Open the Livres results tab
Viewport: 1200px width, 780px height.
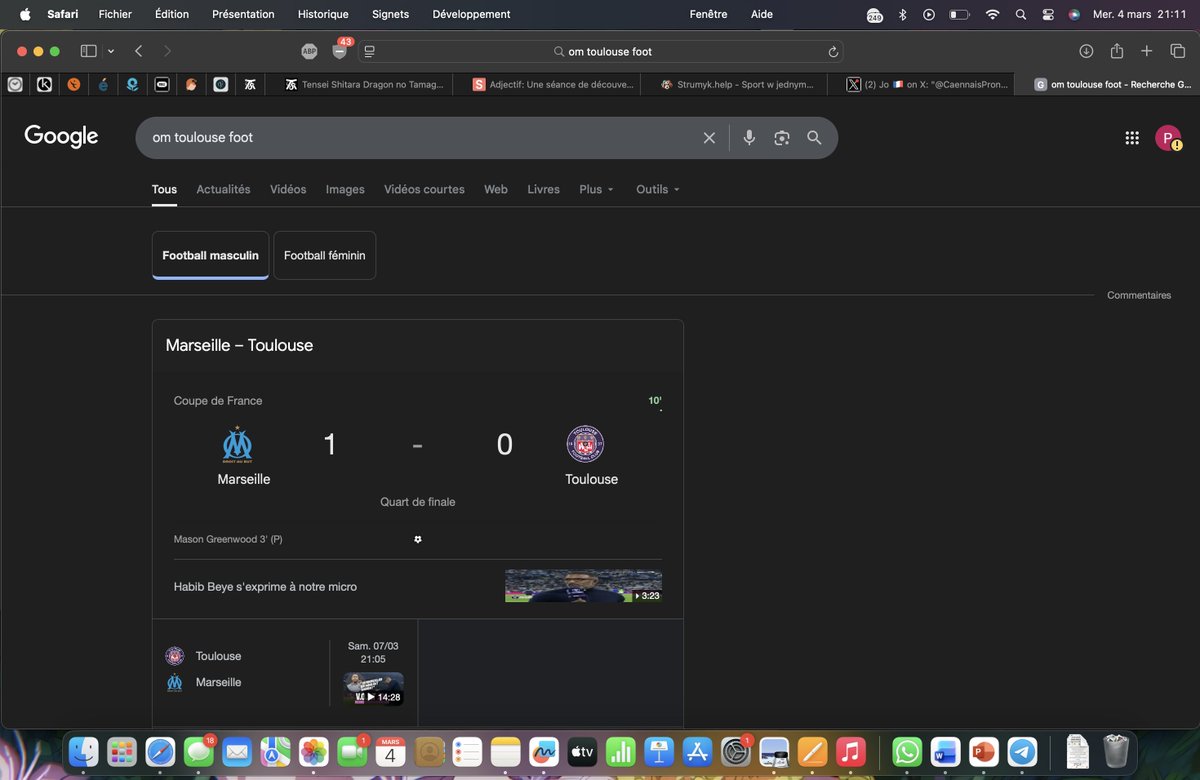(543, 189)
